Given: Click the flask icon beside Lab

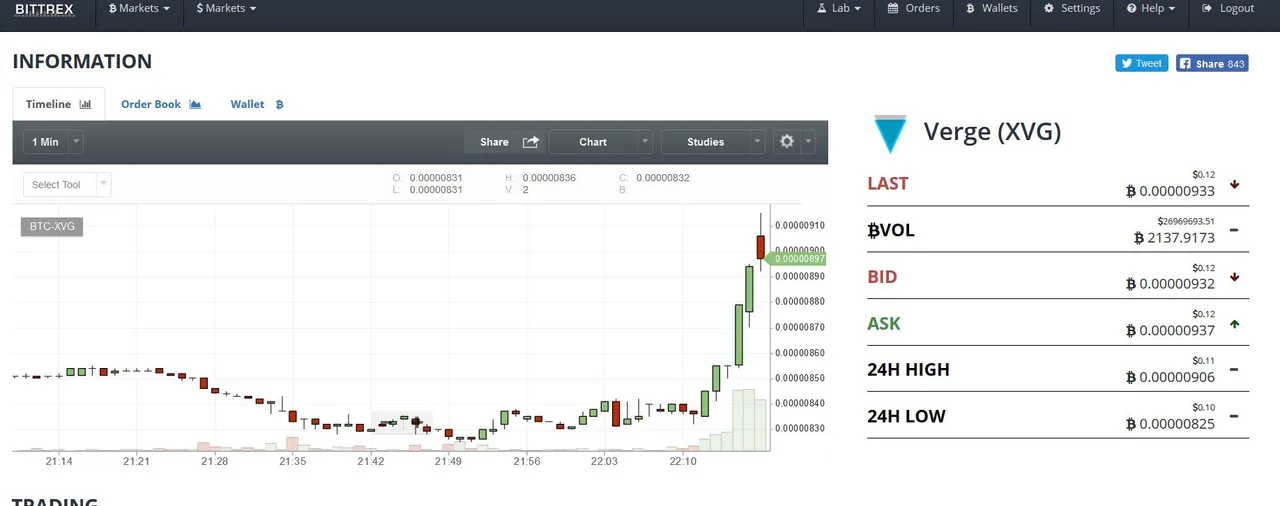Looking at the screenshot, I should click(x=822, y=9).
